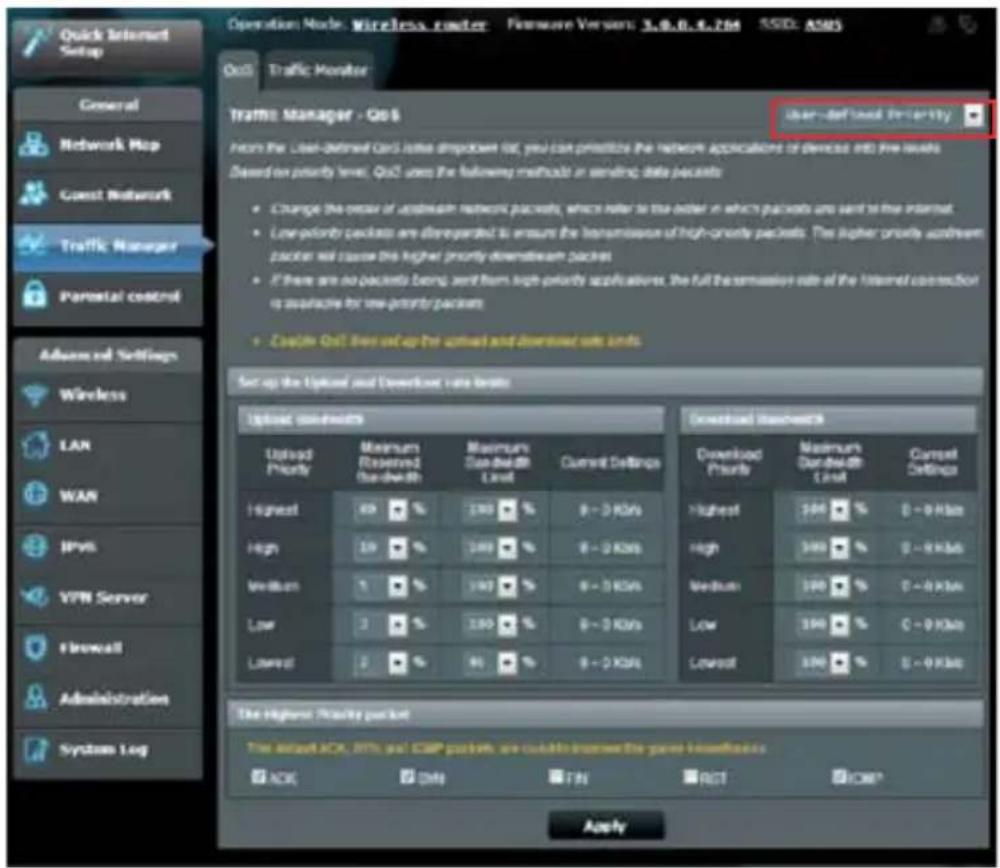Open Quick Internet Setup wizard icon
Screen dimensions: 1000x868
click(34, 43)
